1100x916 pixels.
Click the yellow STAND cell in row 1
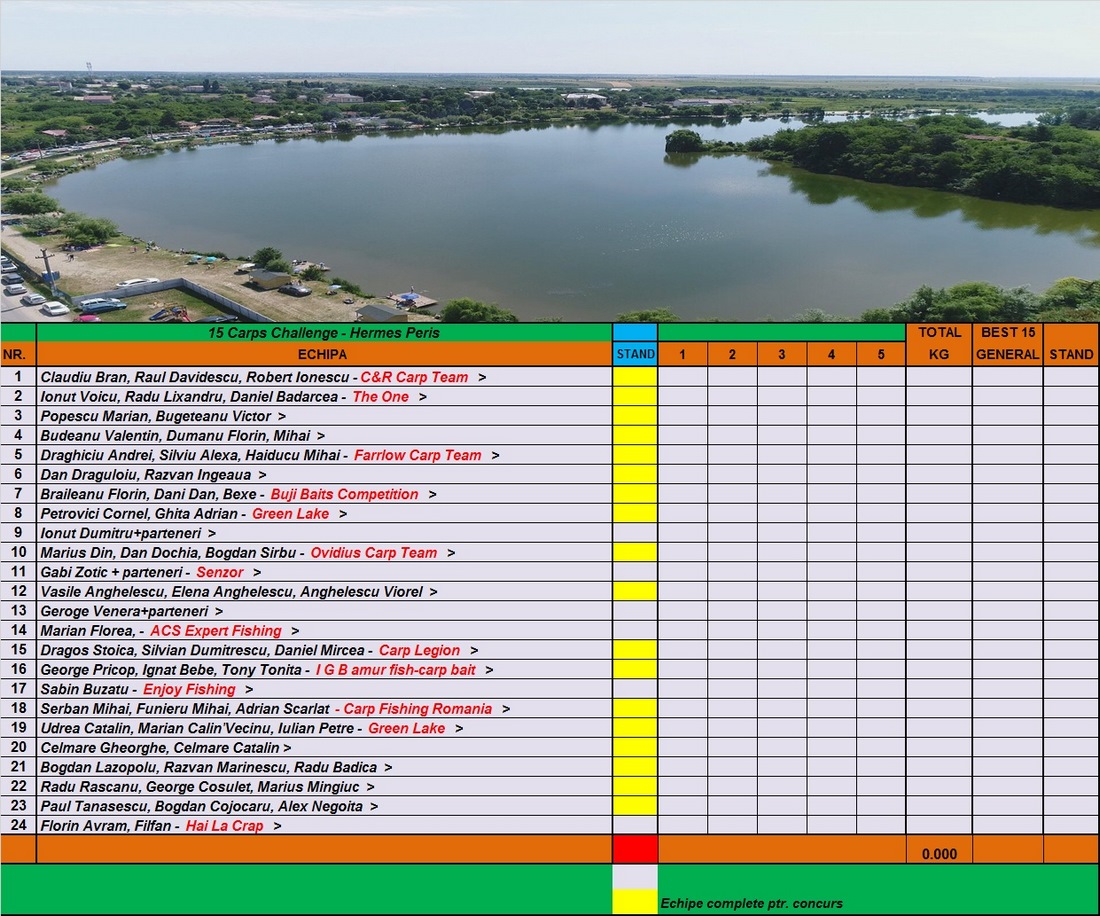click(636, 377)
